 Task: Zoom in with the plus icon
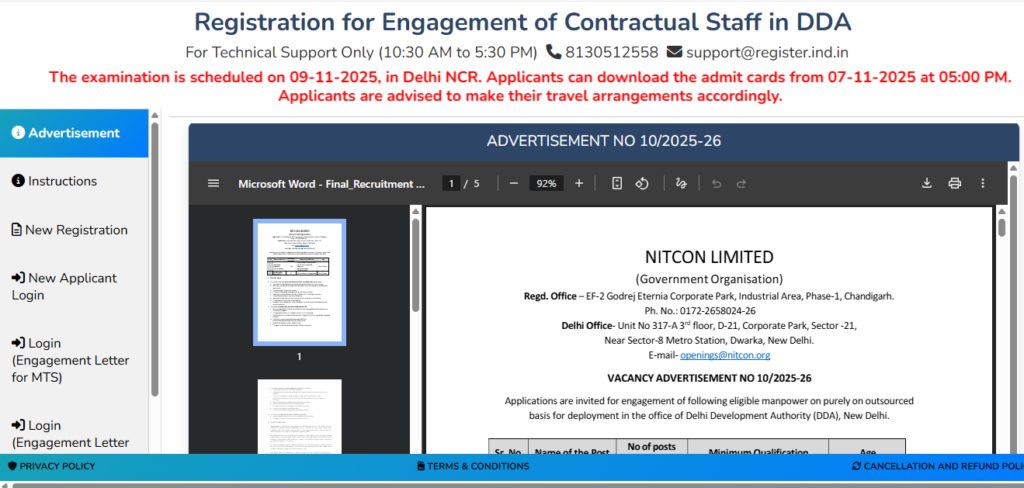pos(579,184)
